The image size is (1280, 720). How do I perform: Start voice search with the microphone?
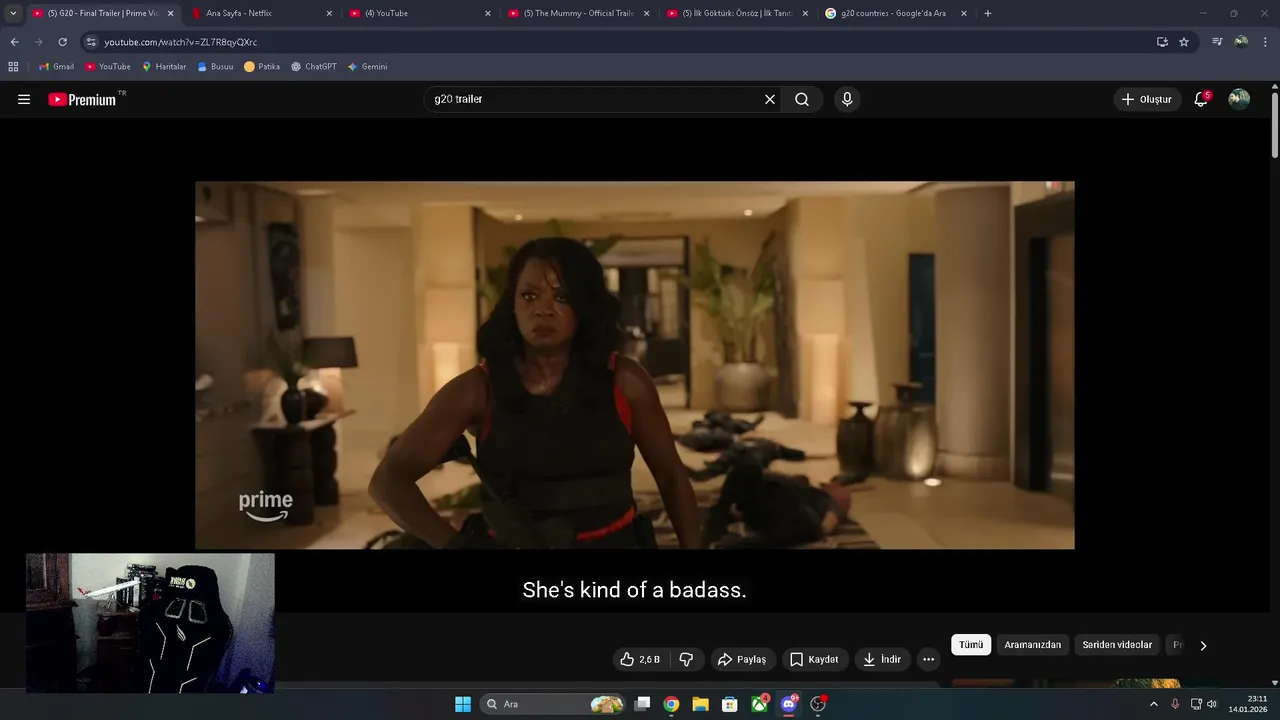847,99
